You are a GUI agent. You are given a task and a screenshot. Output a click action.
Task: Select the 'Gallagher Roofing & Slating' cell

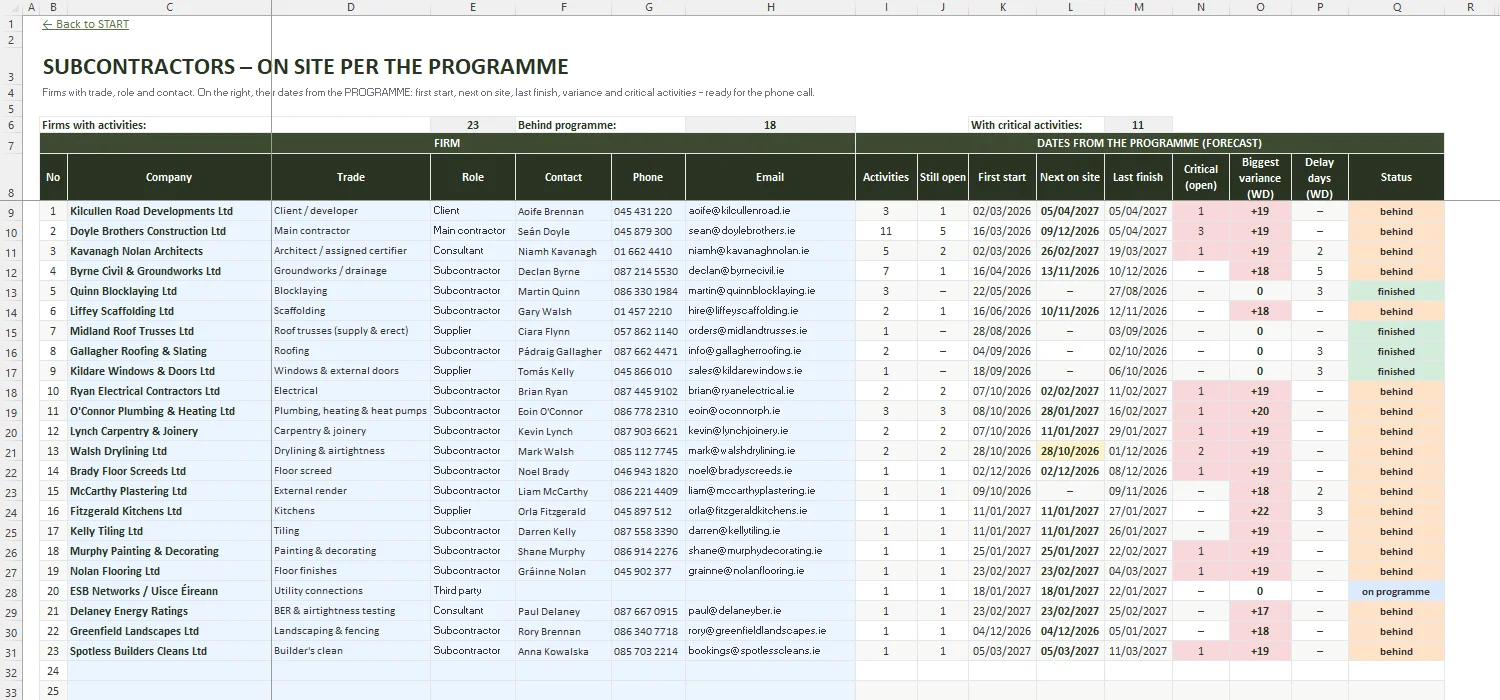coord(169,351)
